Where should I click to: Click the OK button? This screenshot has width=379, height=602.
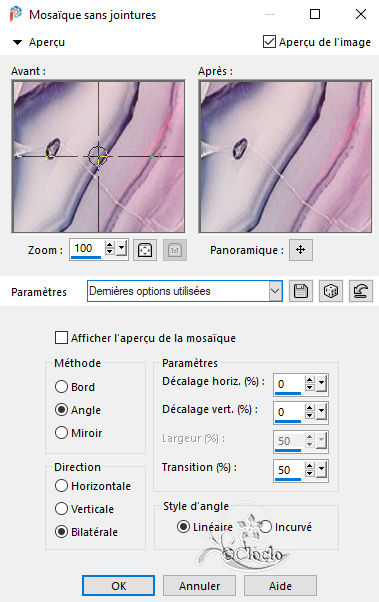pyautogui.click(x=118, y=586)
